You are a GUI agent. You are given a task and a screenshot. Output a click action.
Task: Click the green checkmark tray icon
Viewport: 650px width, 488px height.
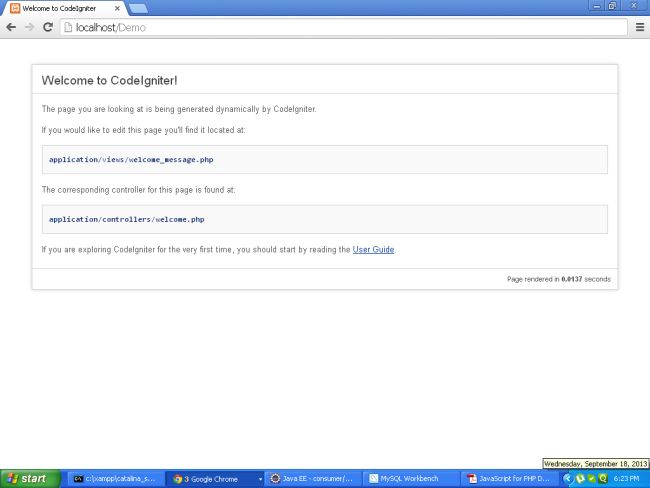592,479
